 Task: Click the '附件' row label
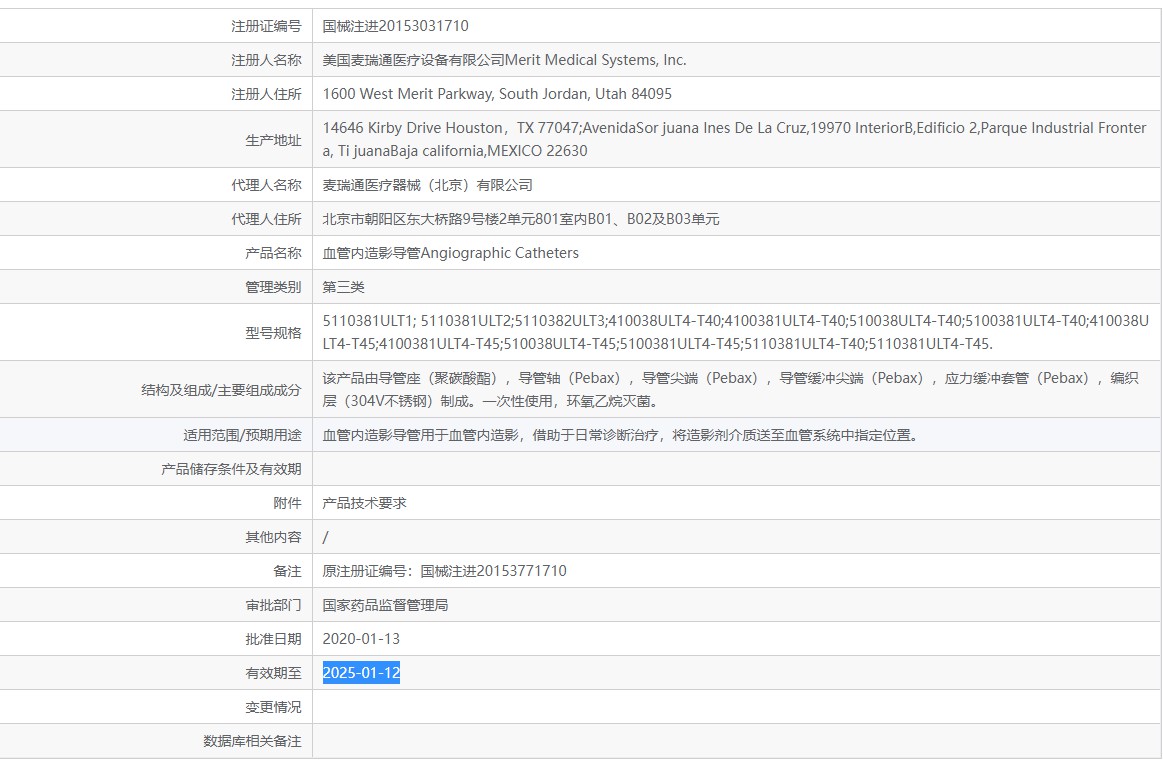point(287,504)
